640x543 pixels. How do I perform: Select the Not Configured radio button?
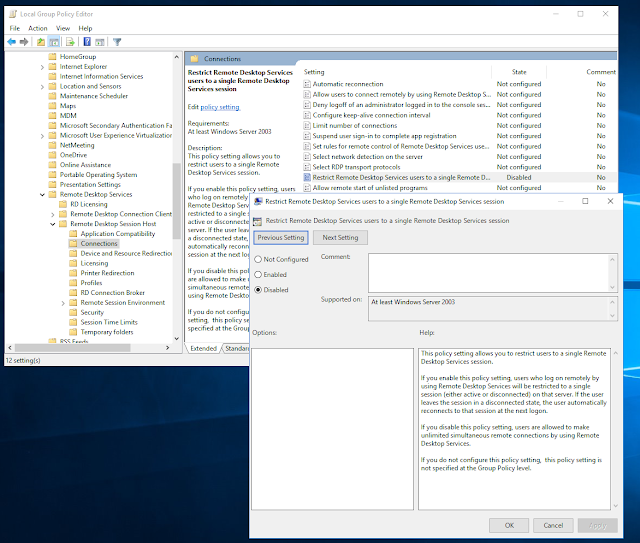(x=258, y=259)
